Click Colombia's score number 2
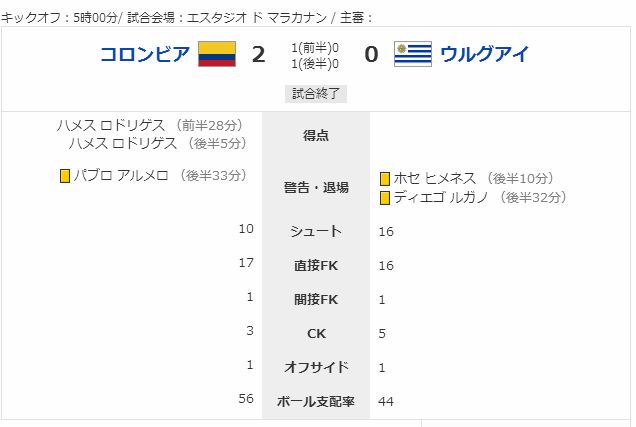The image size is (636, 427). coord(258,54)
